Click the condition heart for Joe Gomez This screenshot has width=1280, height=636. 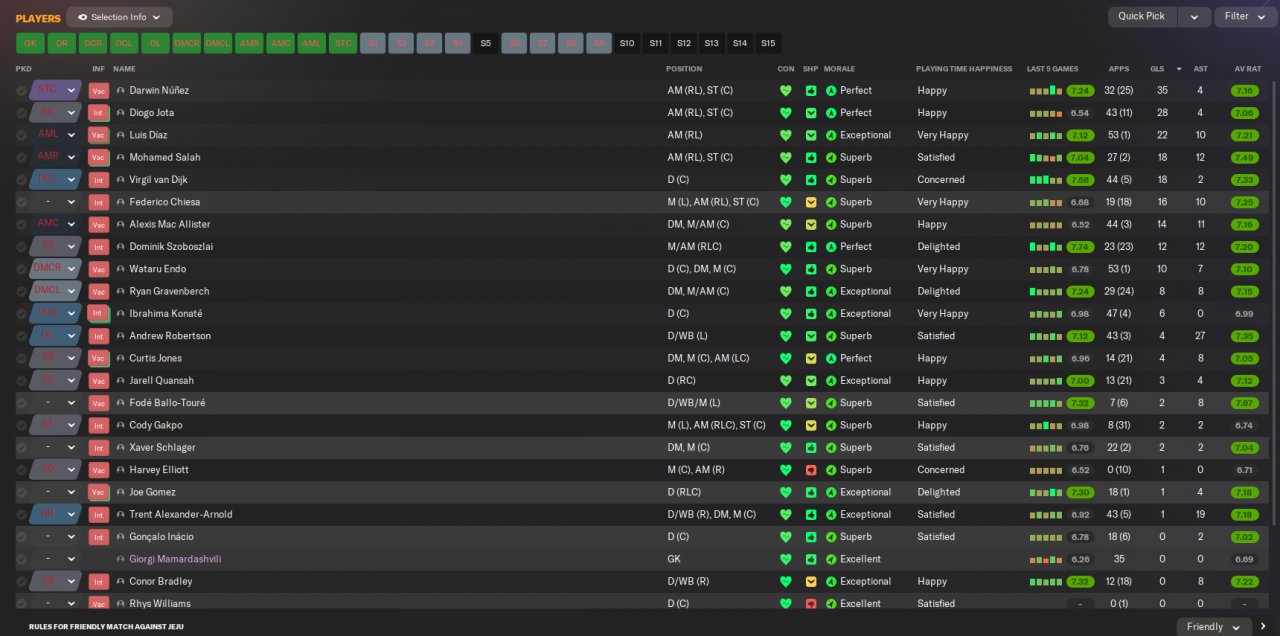[x=786, y=492]
